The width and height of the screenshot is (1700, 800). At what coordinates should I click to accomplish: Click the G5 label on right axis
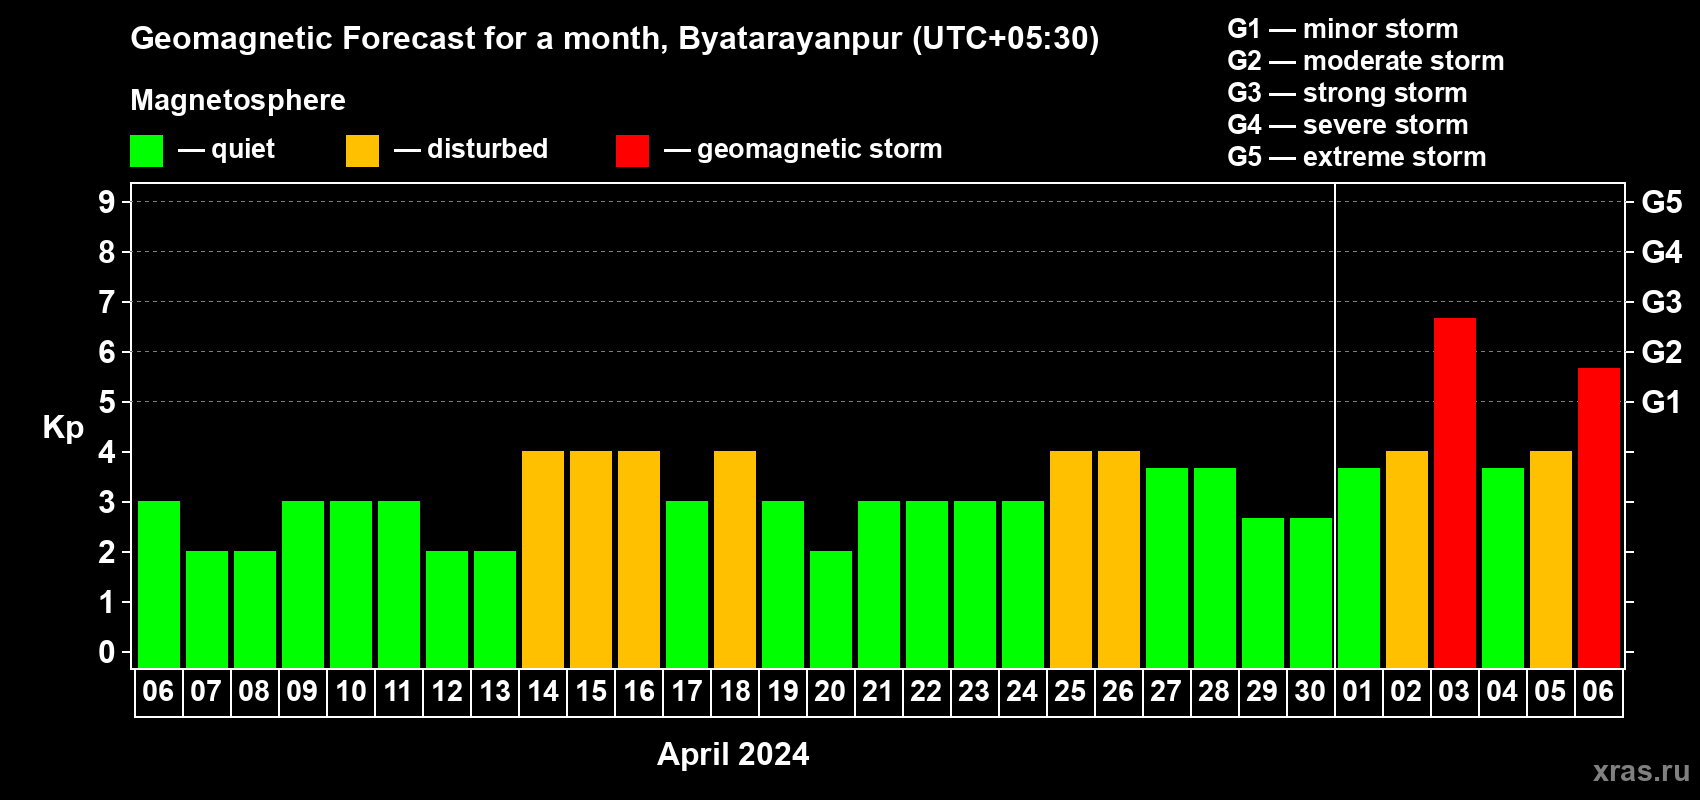click(x=1662, y=202)
